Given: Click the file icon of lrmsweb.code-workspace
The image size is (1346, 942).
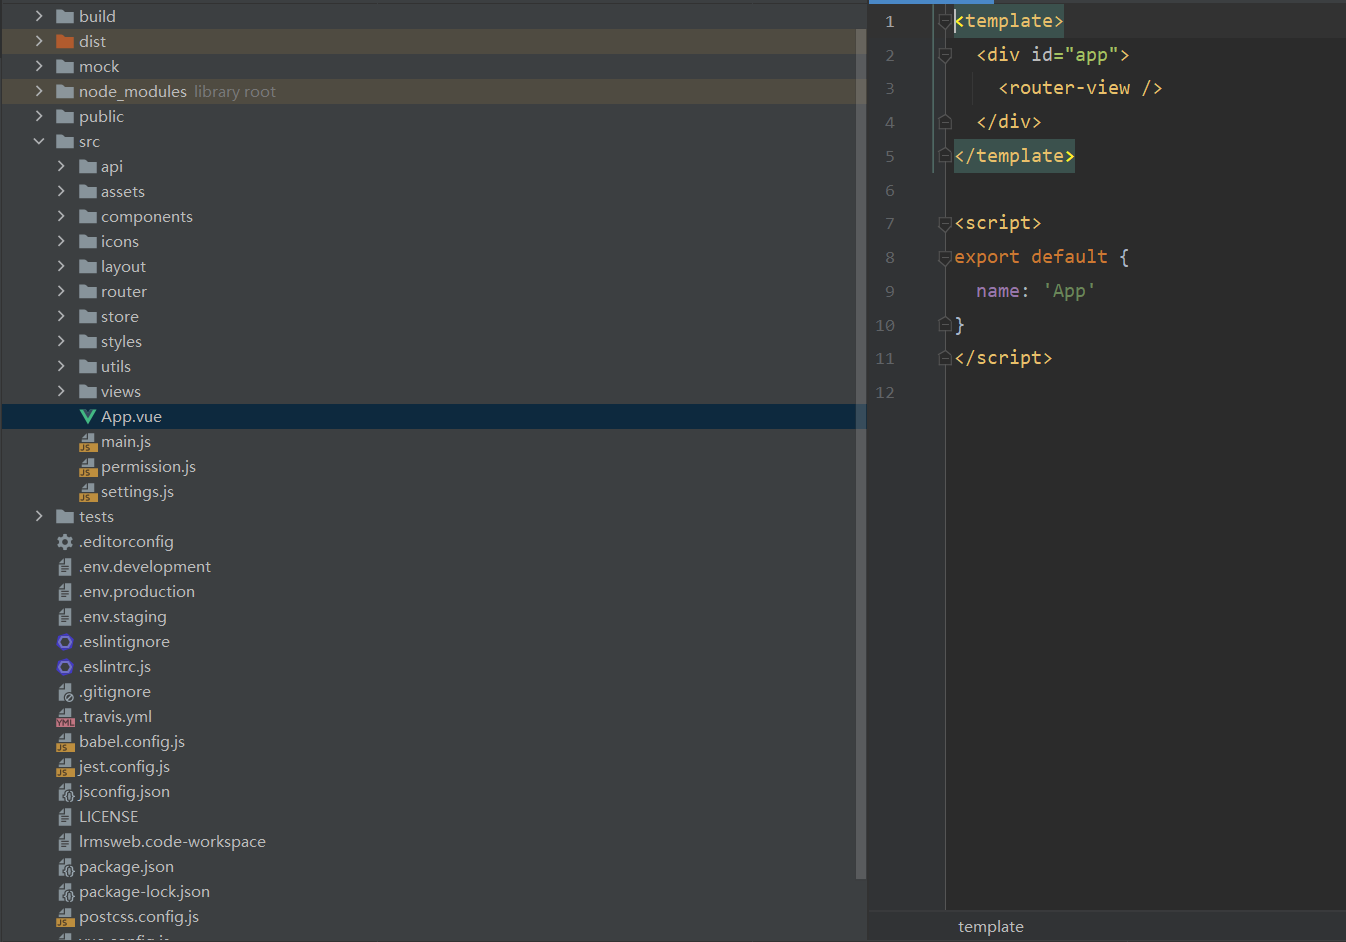Looking at the screenshot, I should coord(65,842).
